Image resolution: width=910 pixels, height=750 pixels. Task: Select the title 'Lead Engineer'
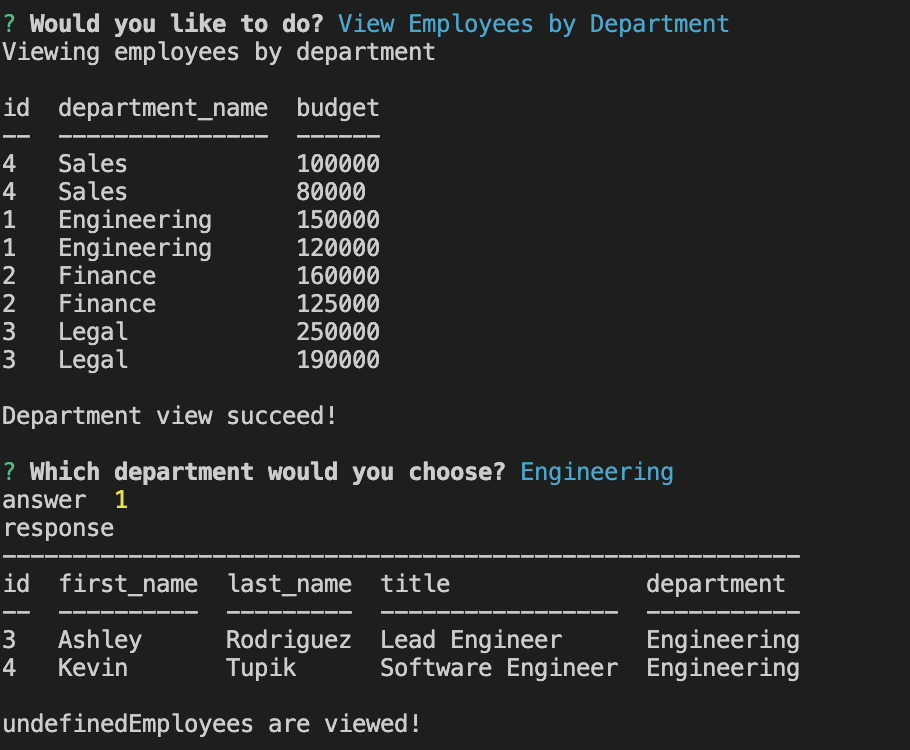click(x=471, y=641)
